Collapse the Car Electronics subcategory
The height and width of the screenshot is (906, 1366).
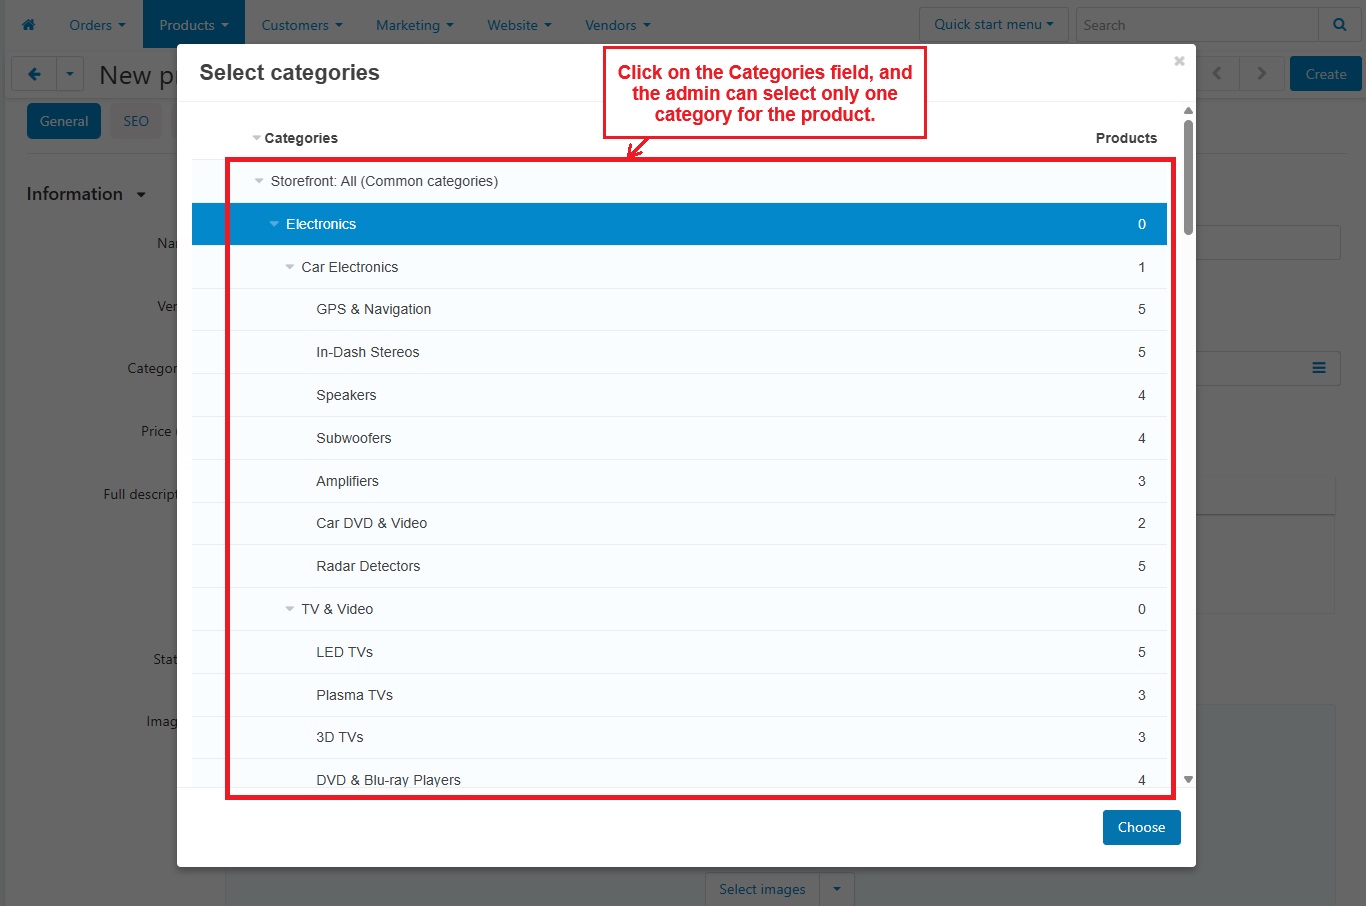(x=290, y=267)
